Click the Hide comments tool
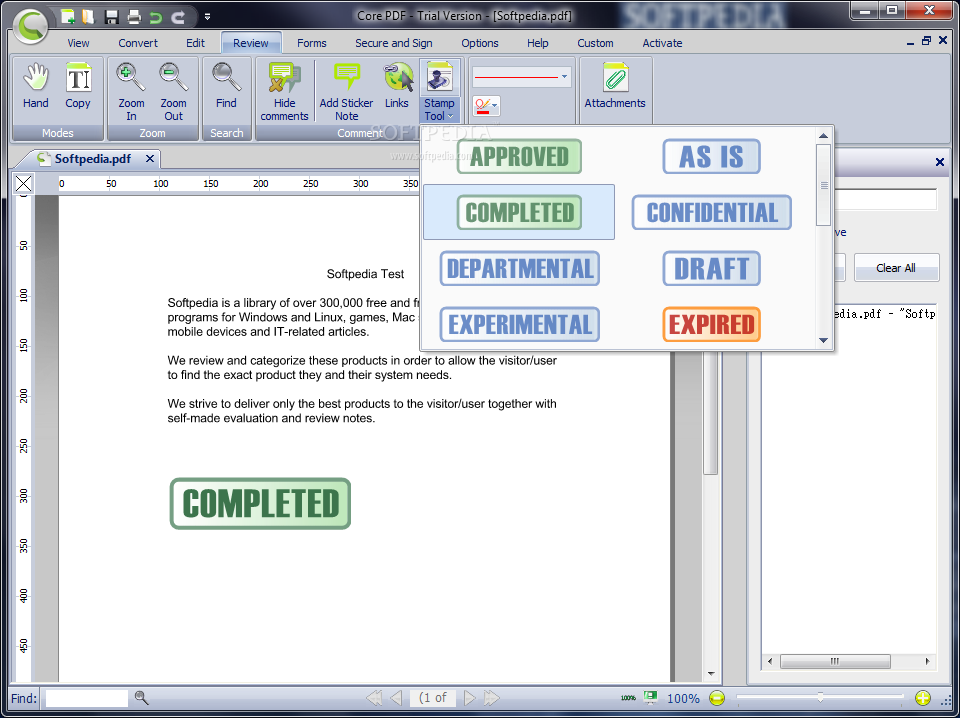 [x=284, y=92]
